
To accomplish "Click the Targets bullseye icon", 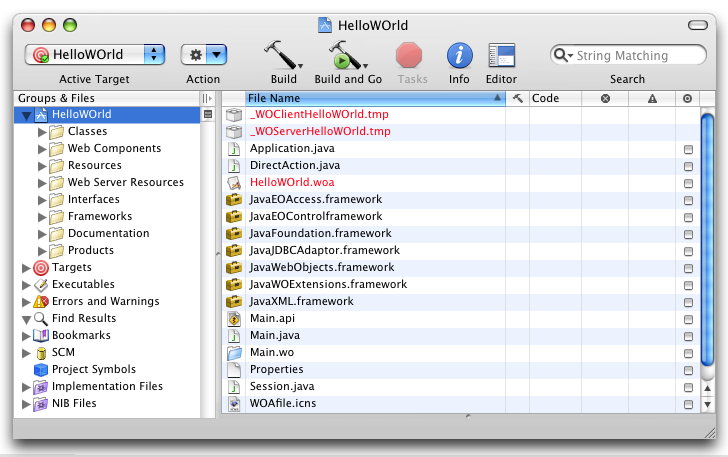I will (41, 268).
